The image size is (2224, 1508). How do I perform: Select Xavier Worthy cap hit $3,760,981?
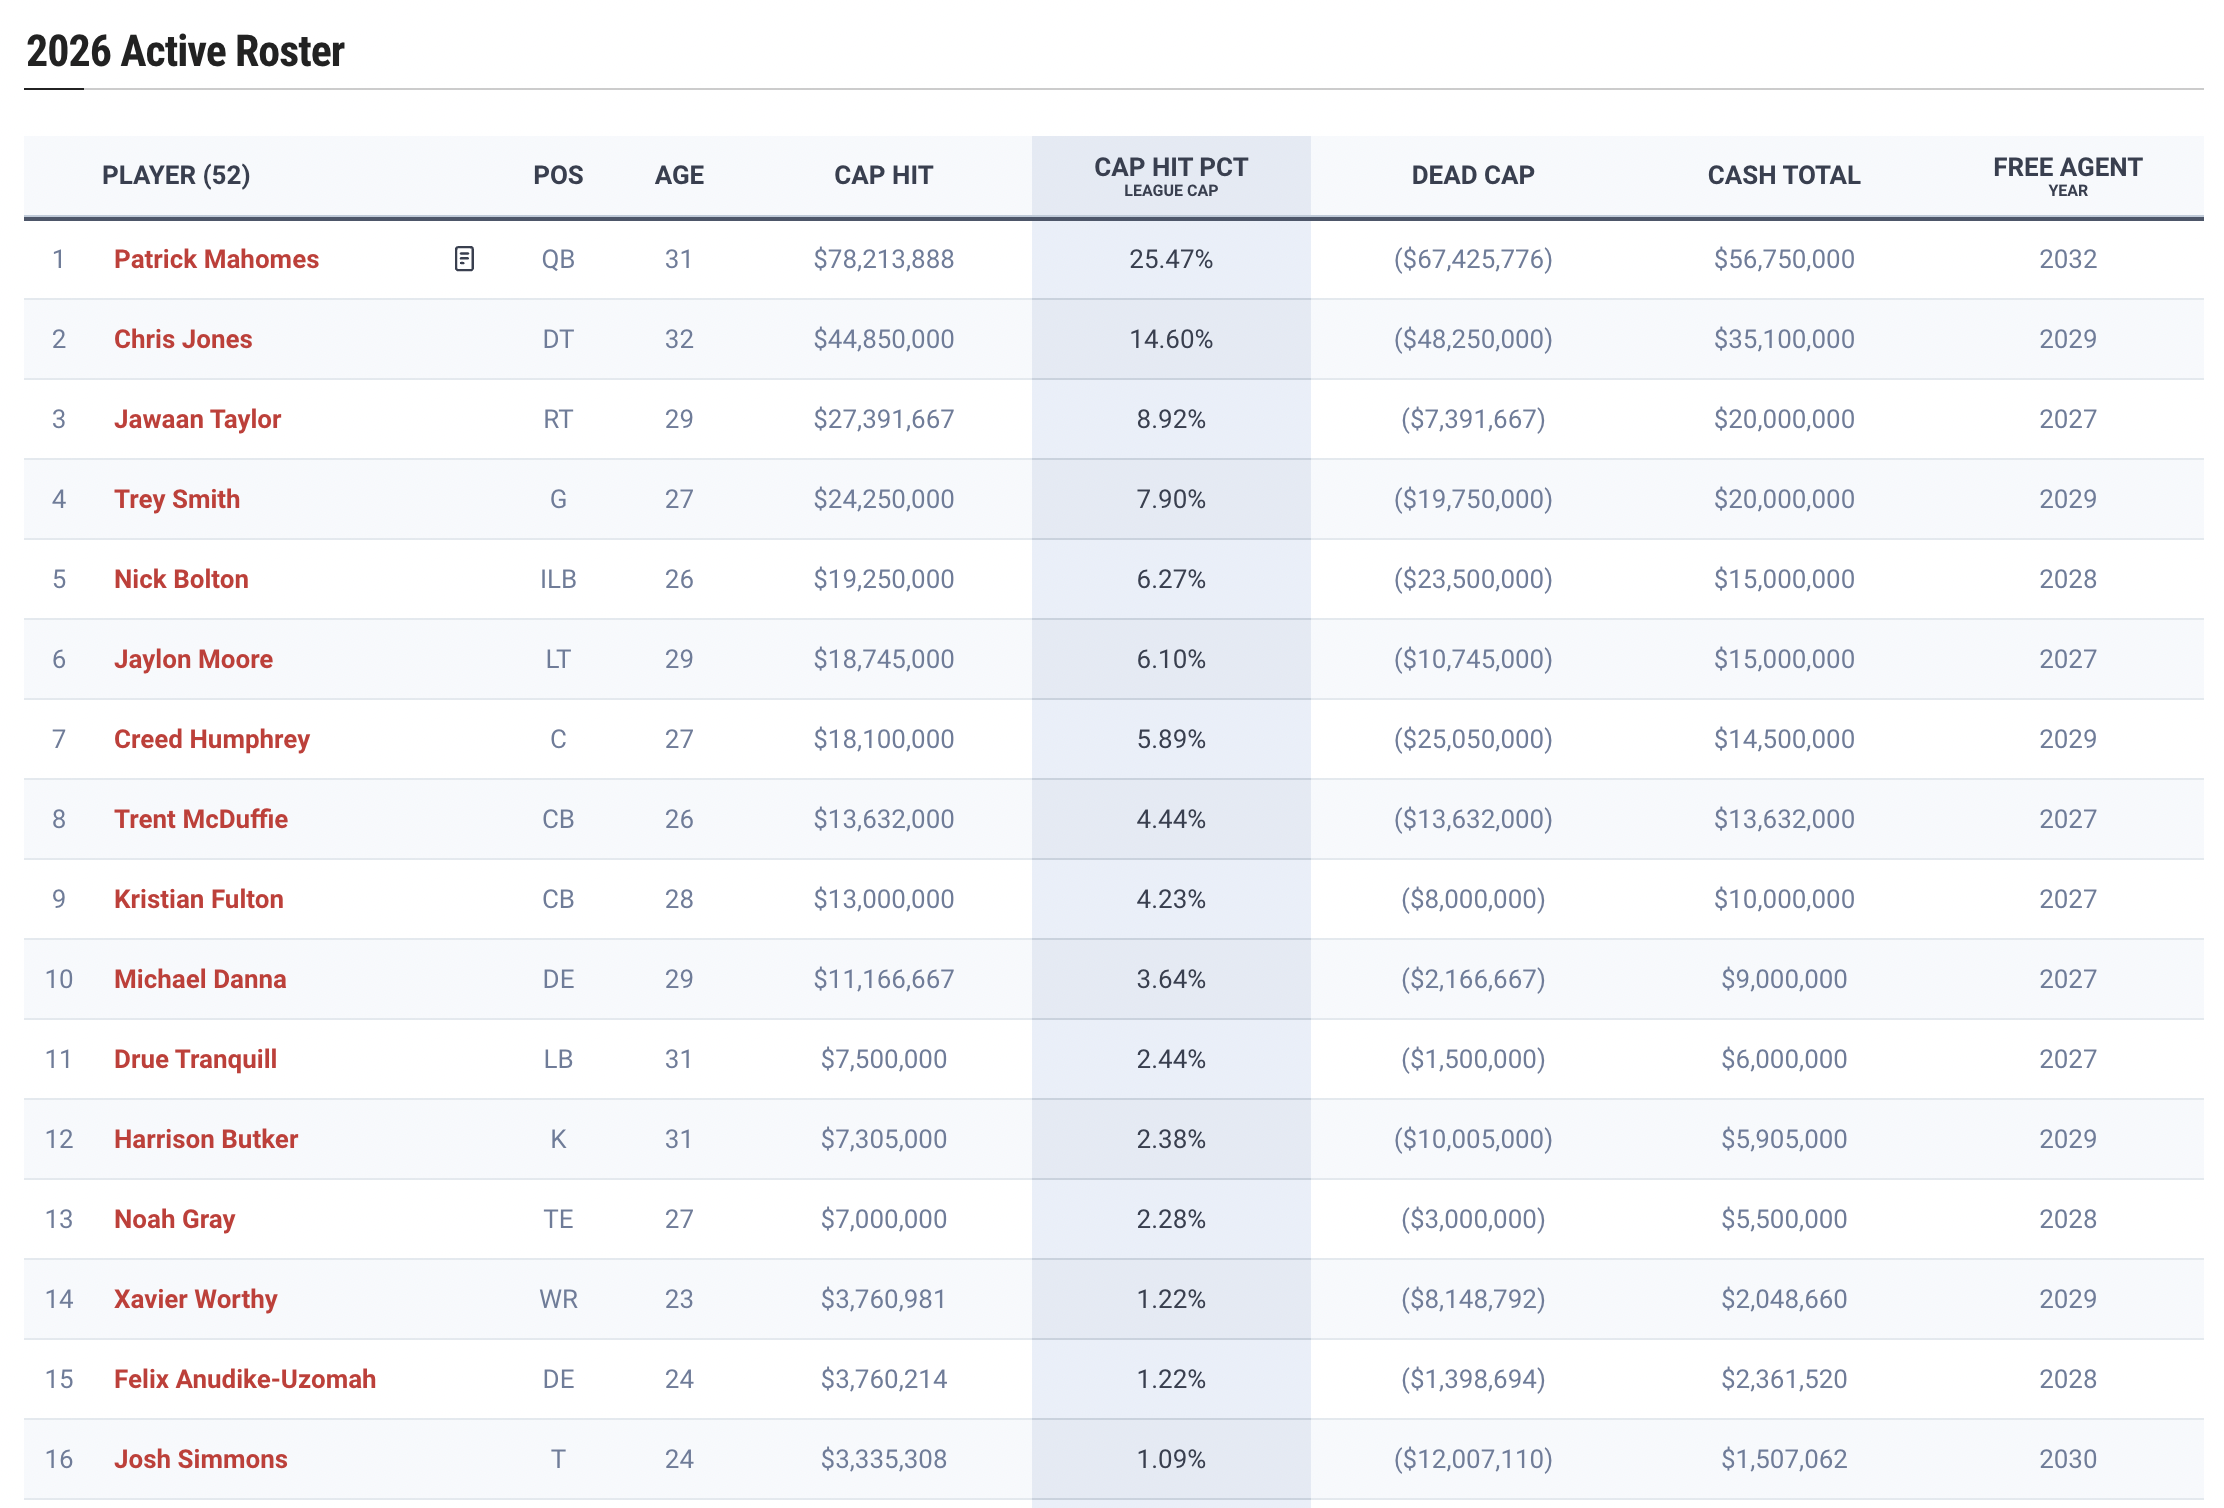pyautogui.click(x=883, y=1299)
